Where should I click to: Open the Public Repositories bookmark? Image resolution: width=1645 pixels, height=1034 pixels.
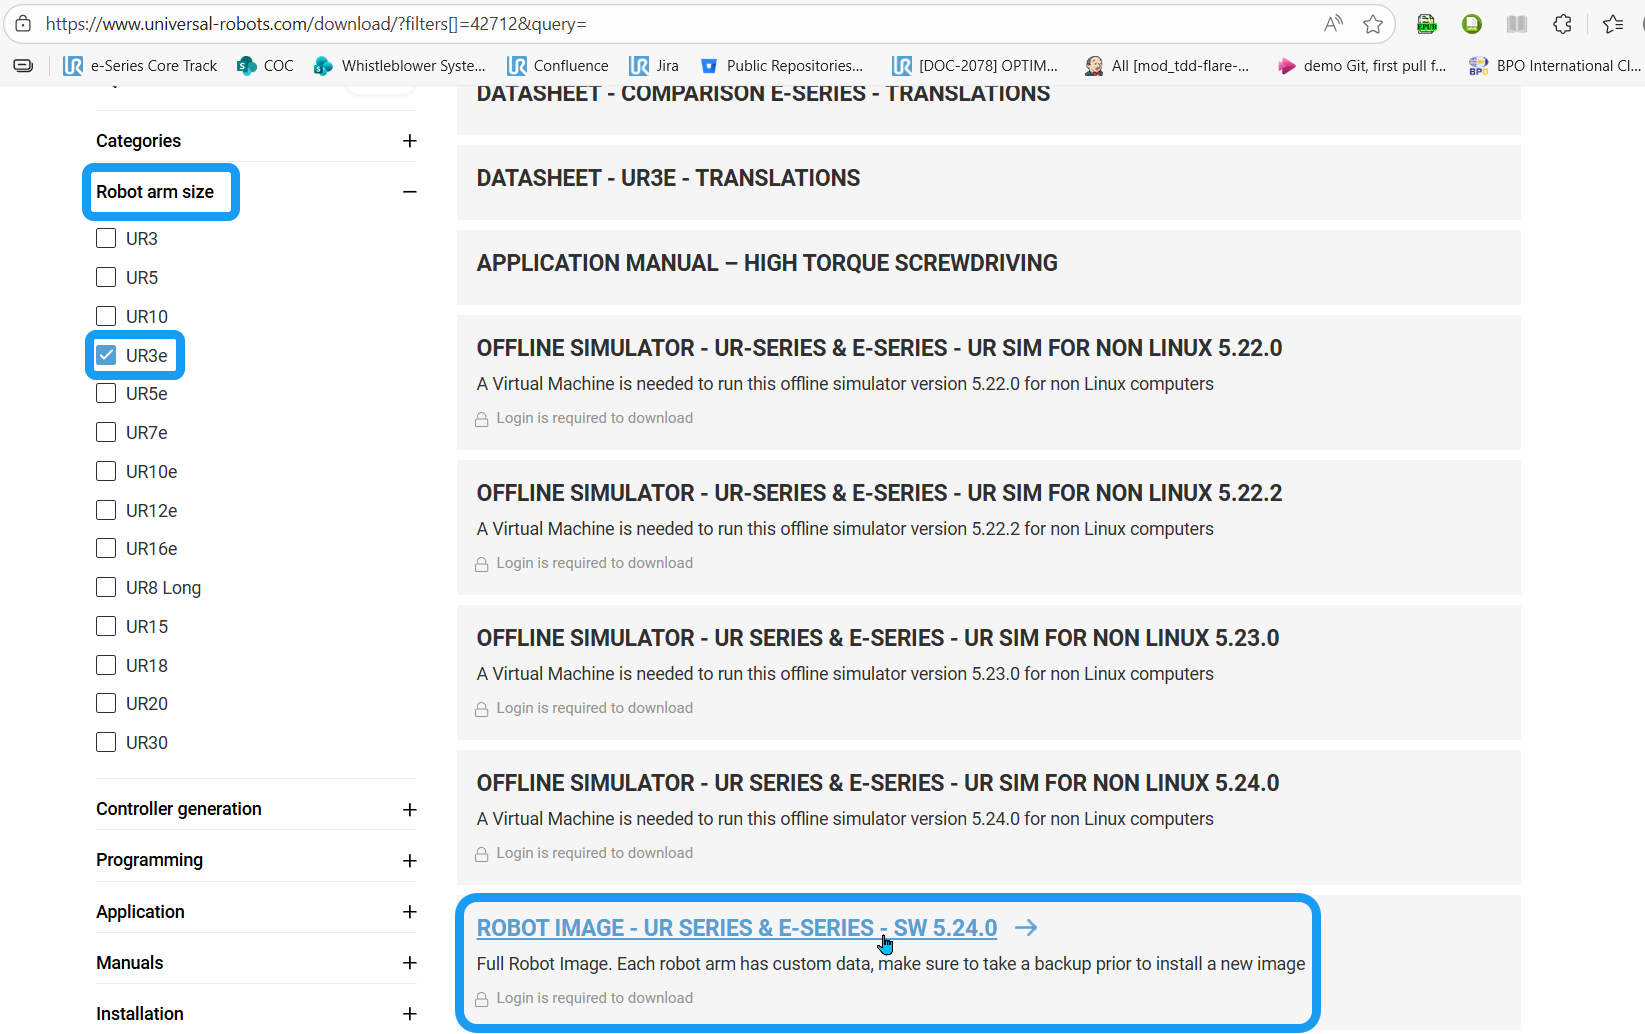coord(782,66)
